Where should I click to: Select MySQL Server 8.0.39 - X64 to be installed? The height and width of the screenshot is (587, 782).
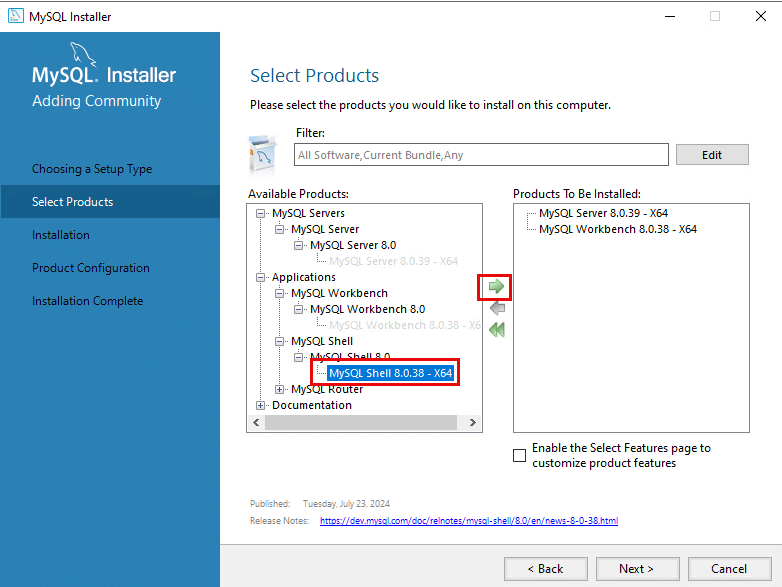[x=603, y=213]
